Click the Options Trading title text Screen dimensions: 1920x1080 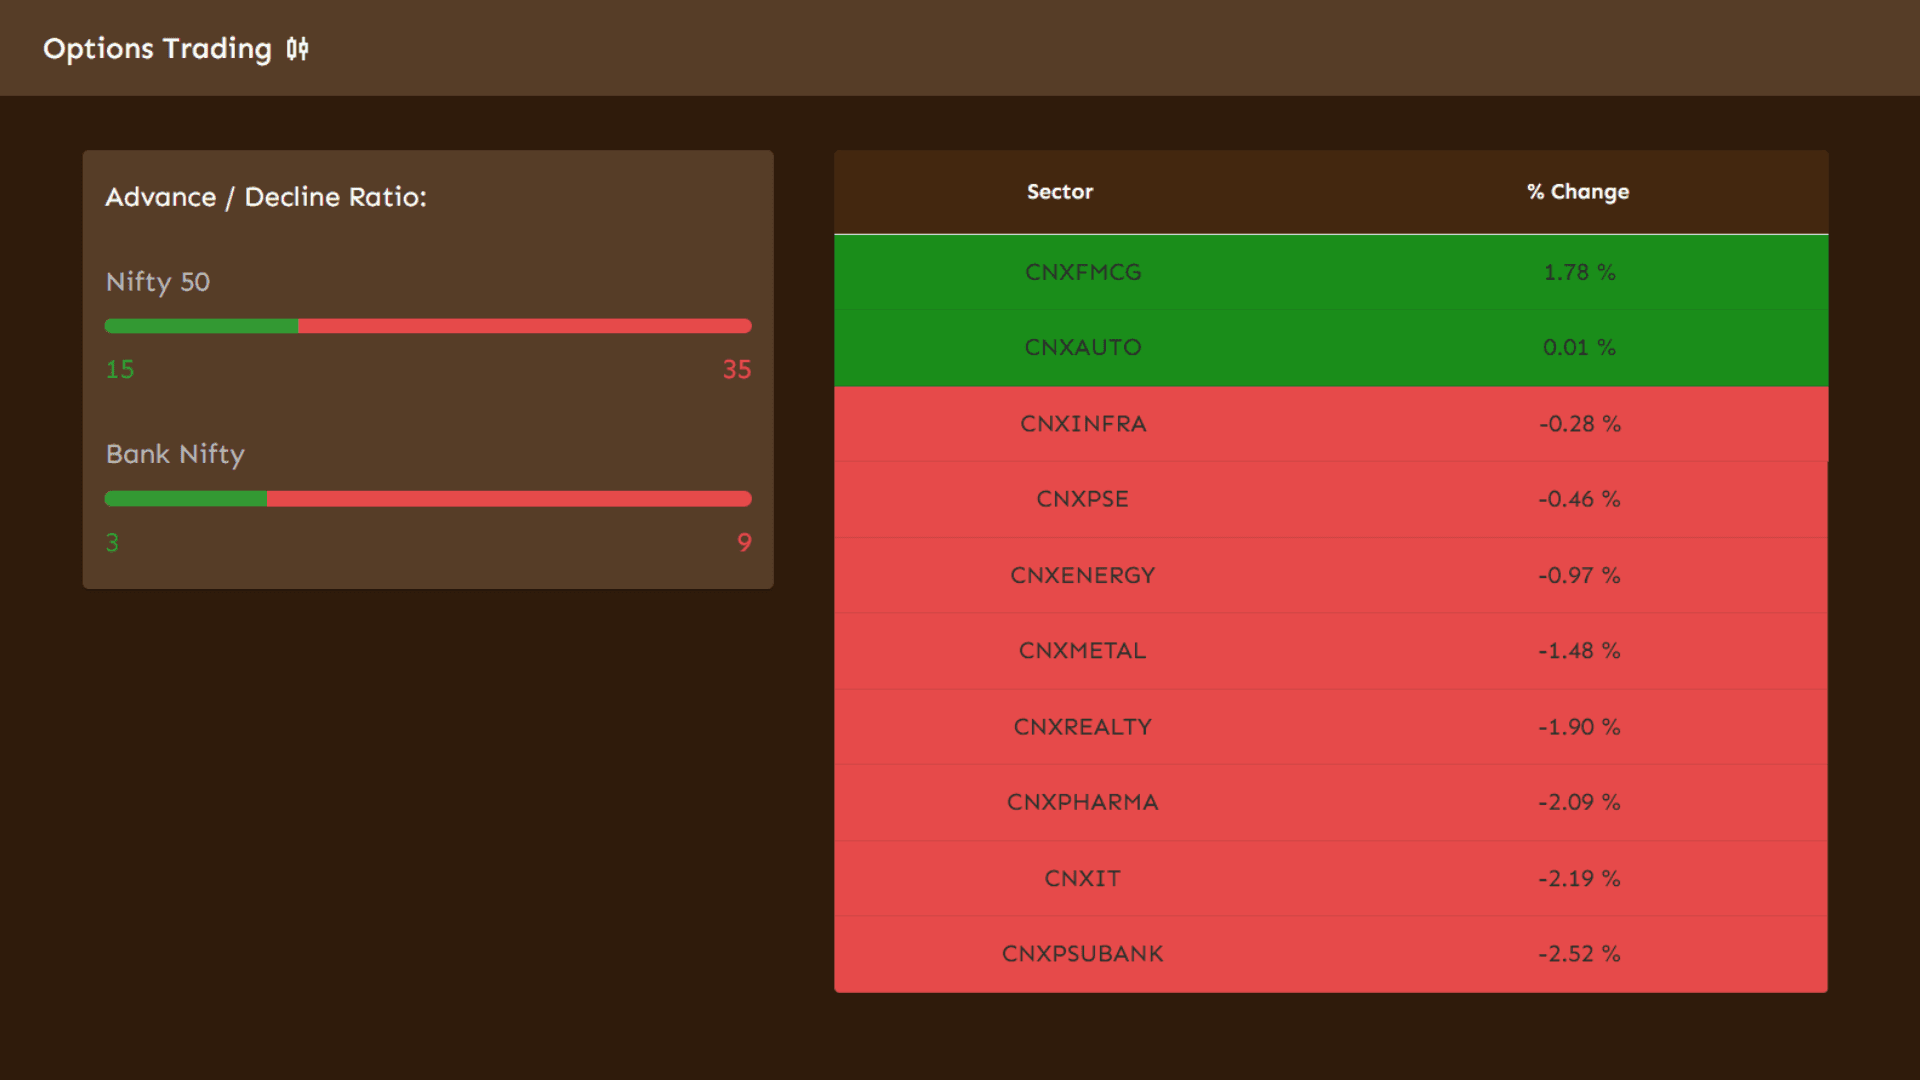(158, 48)
